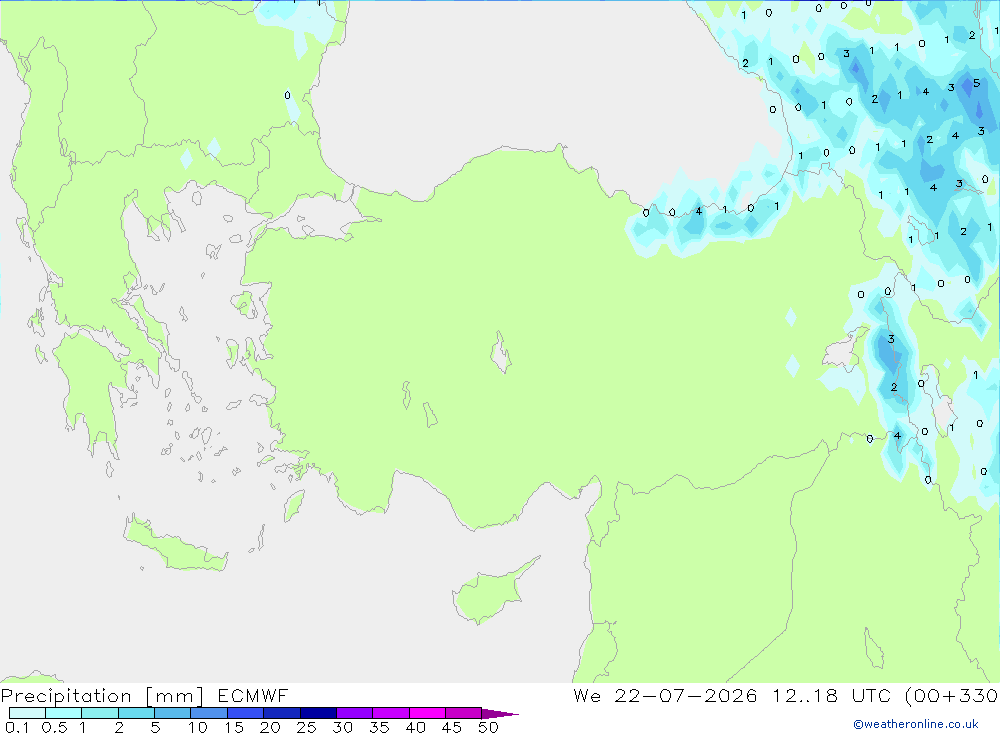Click the '10' legend scale label
This screenshot has height=733, width=1000.
(x=198, y=727)
